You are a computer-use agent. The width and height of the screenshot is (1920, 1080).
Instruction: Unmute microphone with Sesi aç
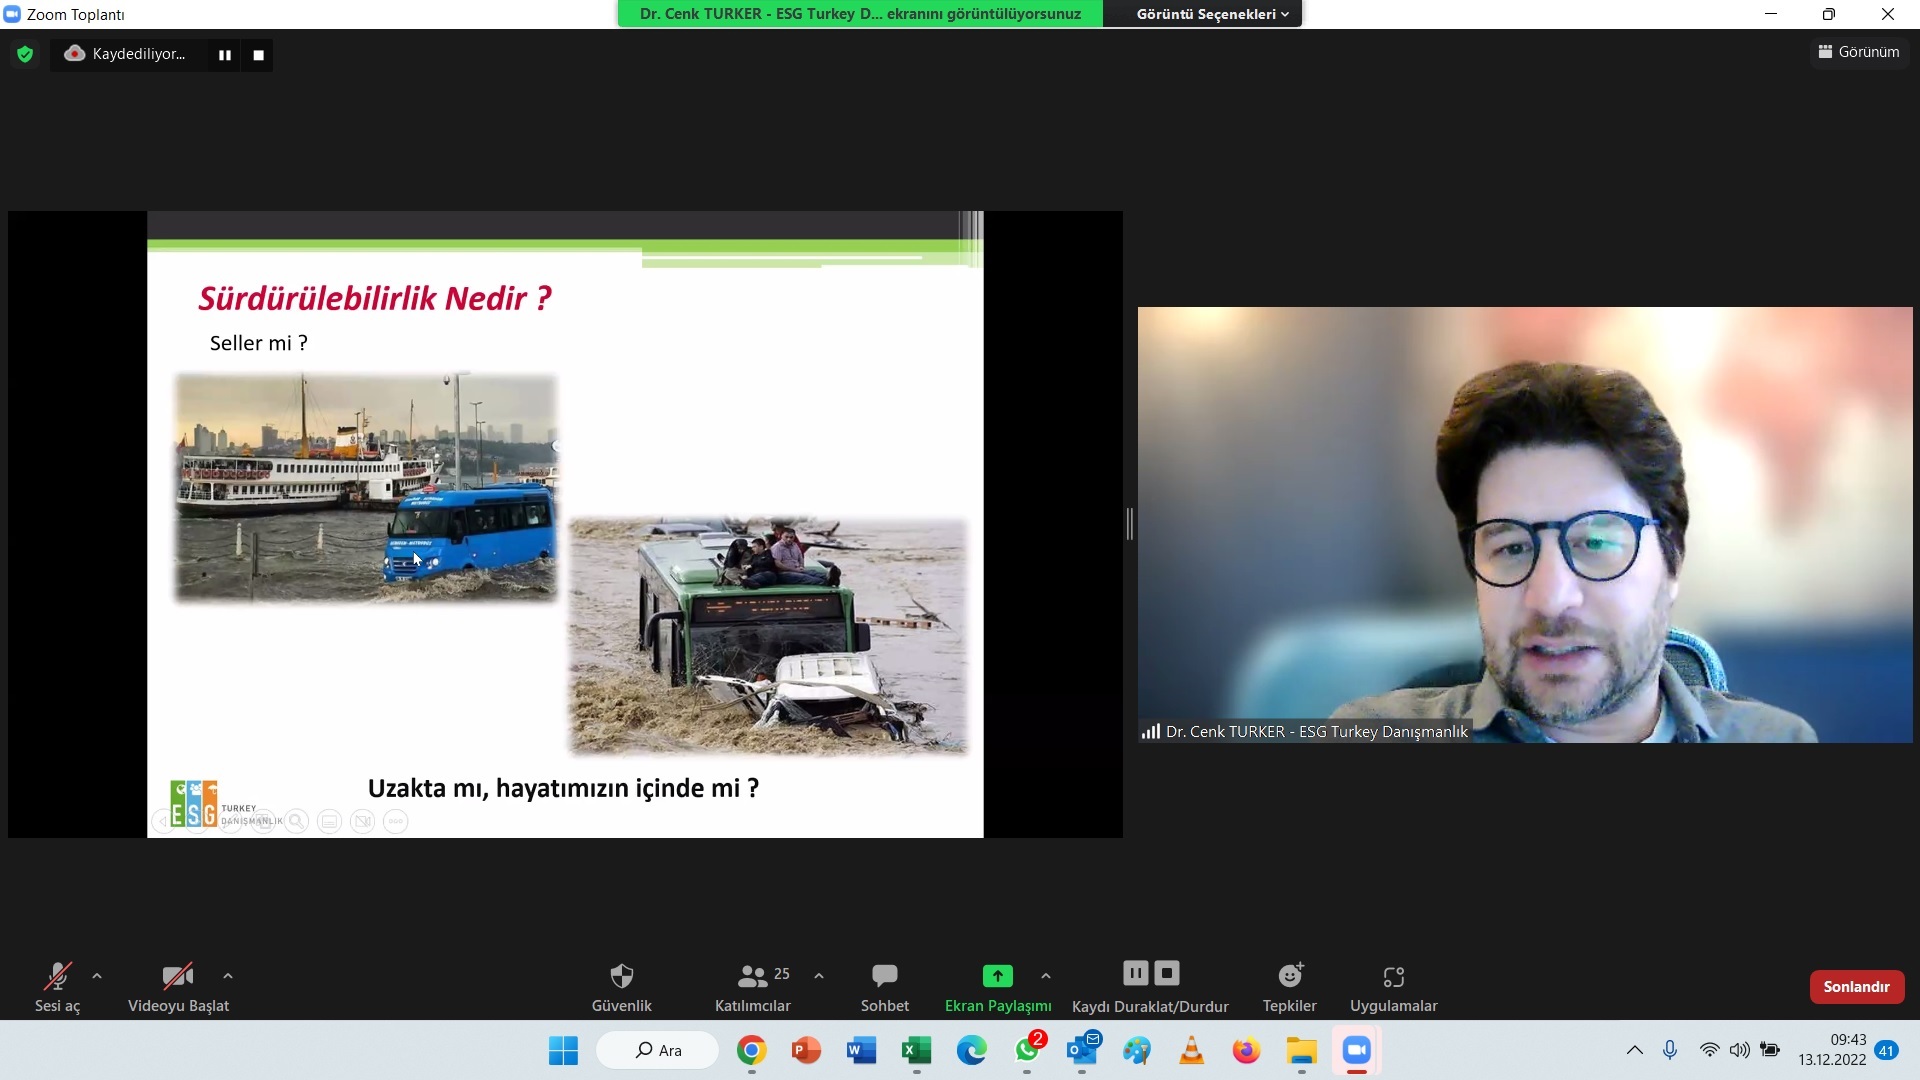(x=57, y=976)
